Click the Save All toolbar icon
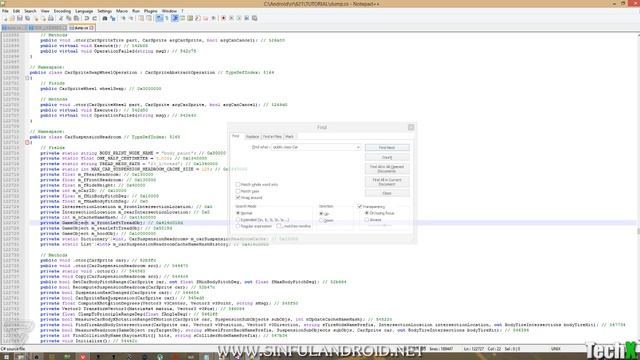The image size is (640, 360). [27, 18]
